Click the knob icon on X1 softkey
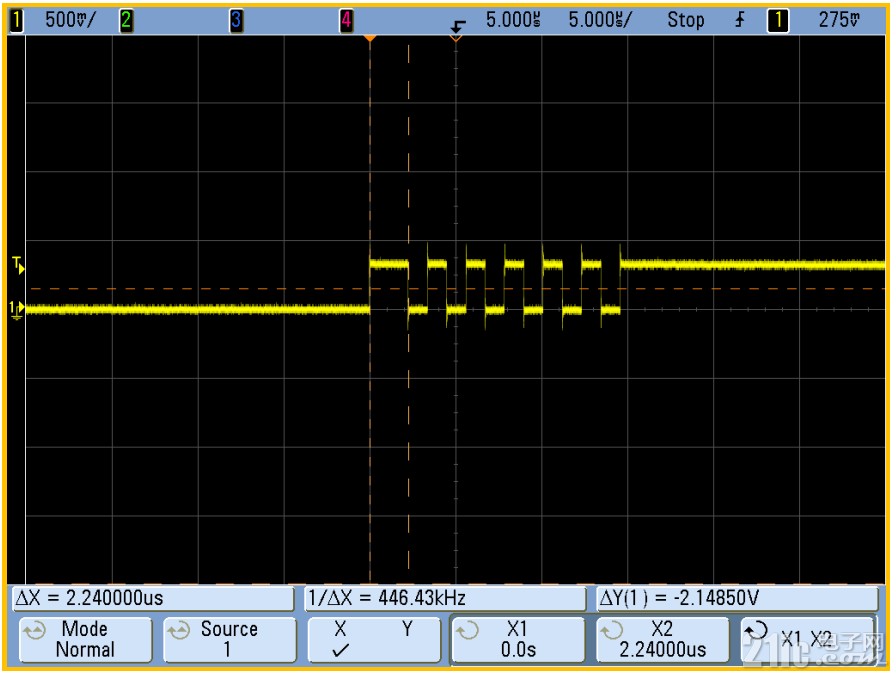This screenshot has height=675, width=896. click(467, 631)
